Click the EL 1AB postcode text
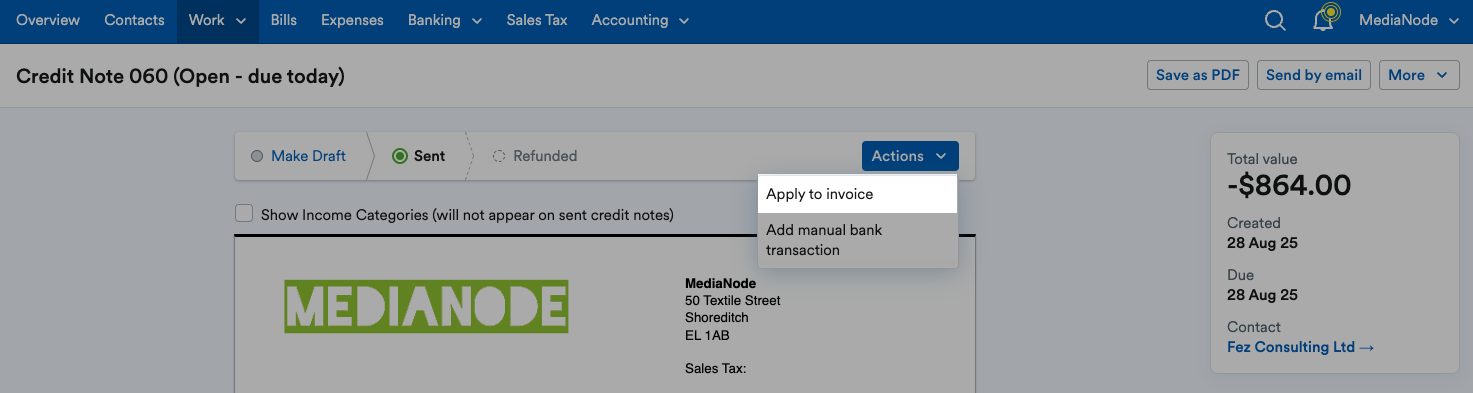Image resolution: width=1473 pixels, height=393 pixels. [x=707, y=336]
